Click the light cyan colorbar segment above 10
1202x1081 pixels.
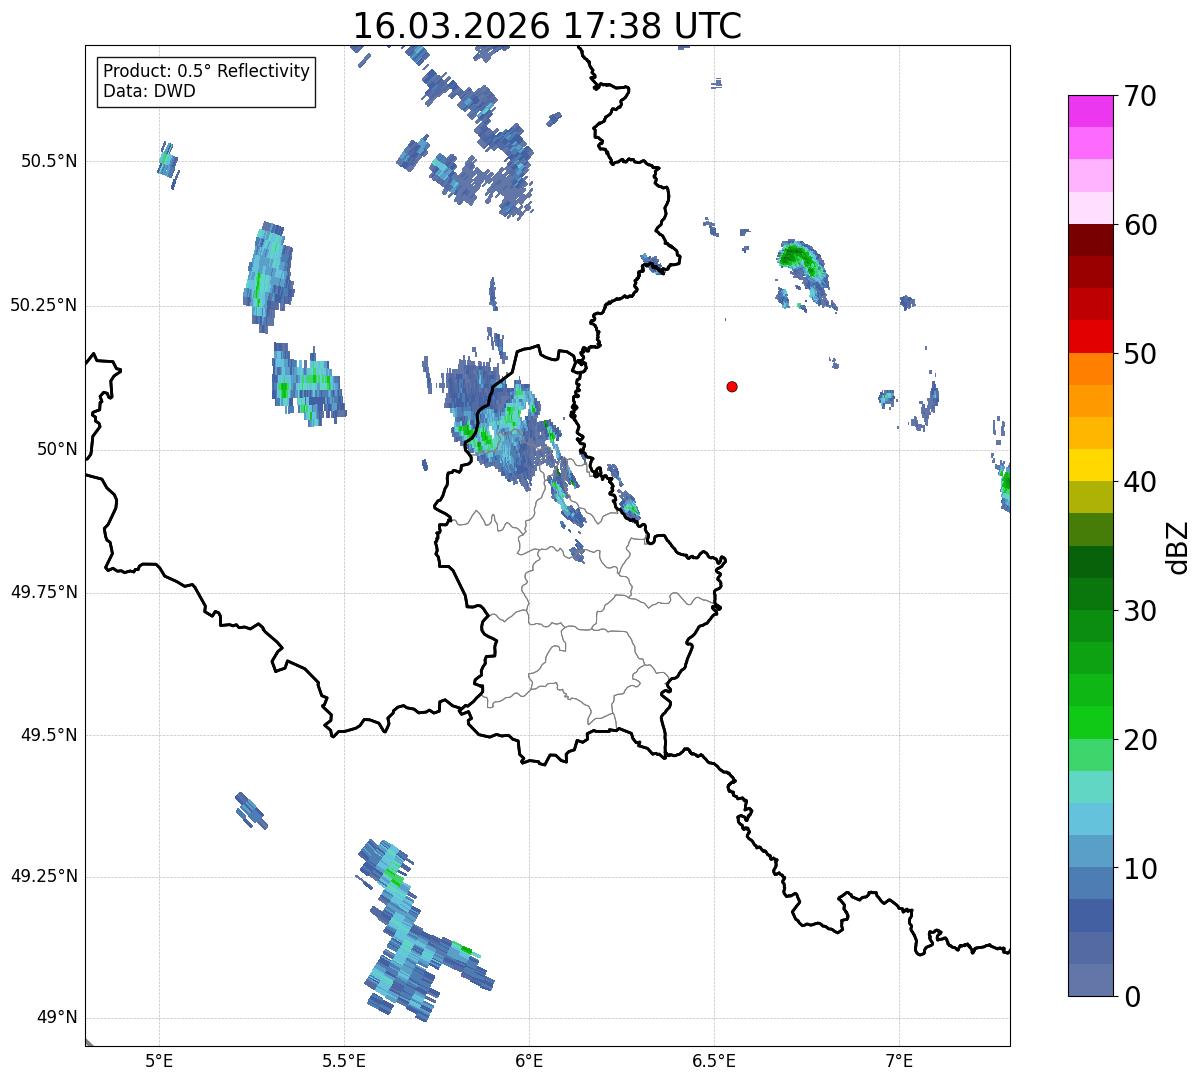click(x=1089, y=819)
